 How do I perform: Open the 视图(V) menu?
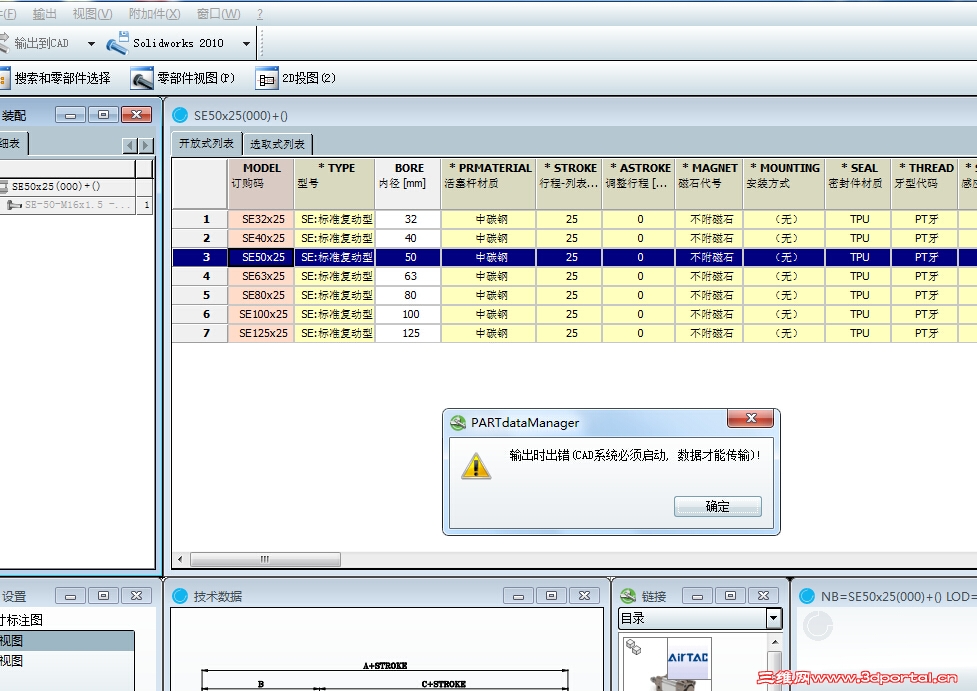pyautogui.click(x=92, y=13)
